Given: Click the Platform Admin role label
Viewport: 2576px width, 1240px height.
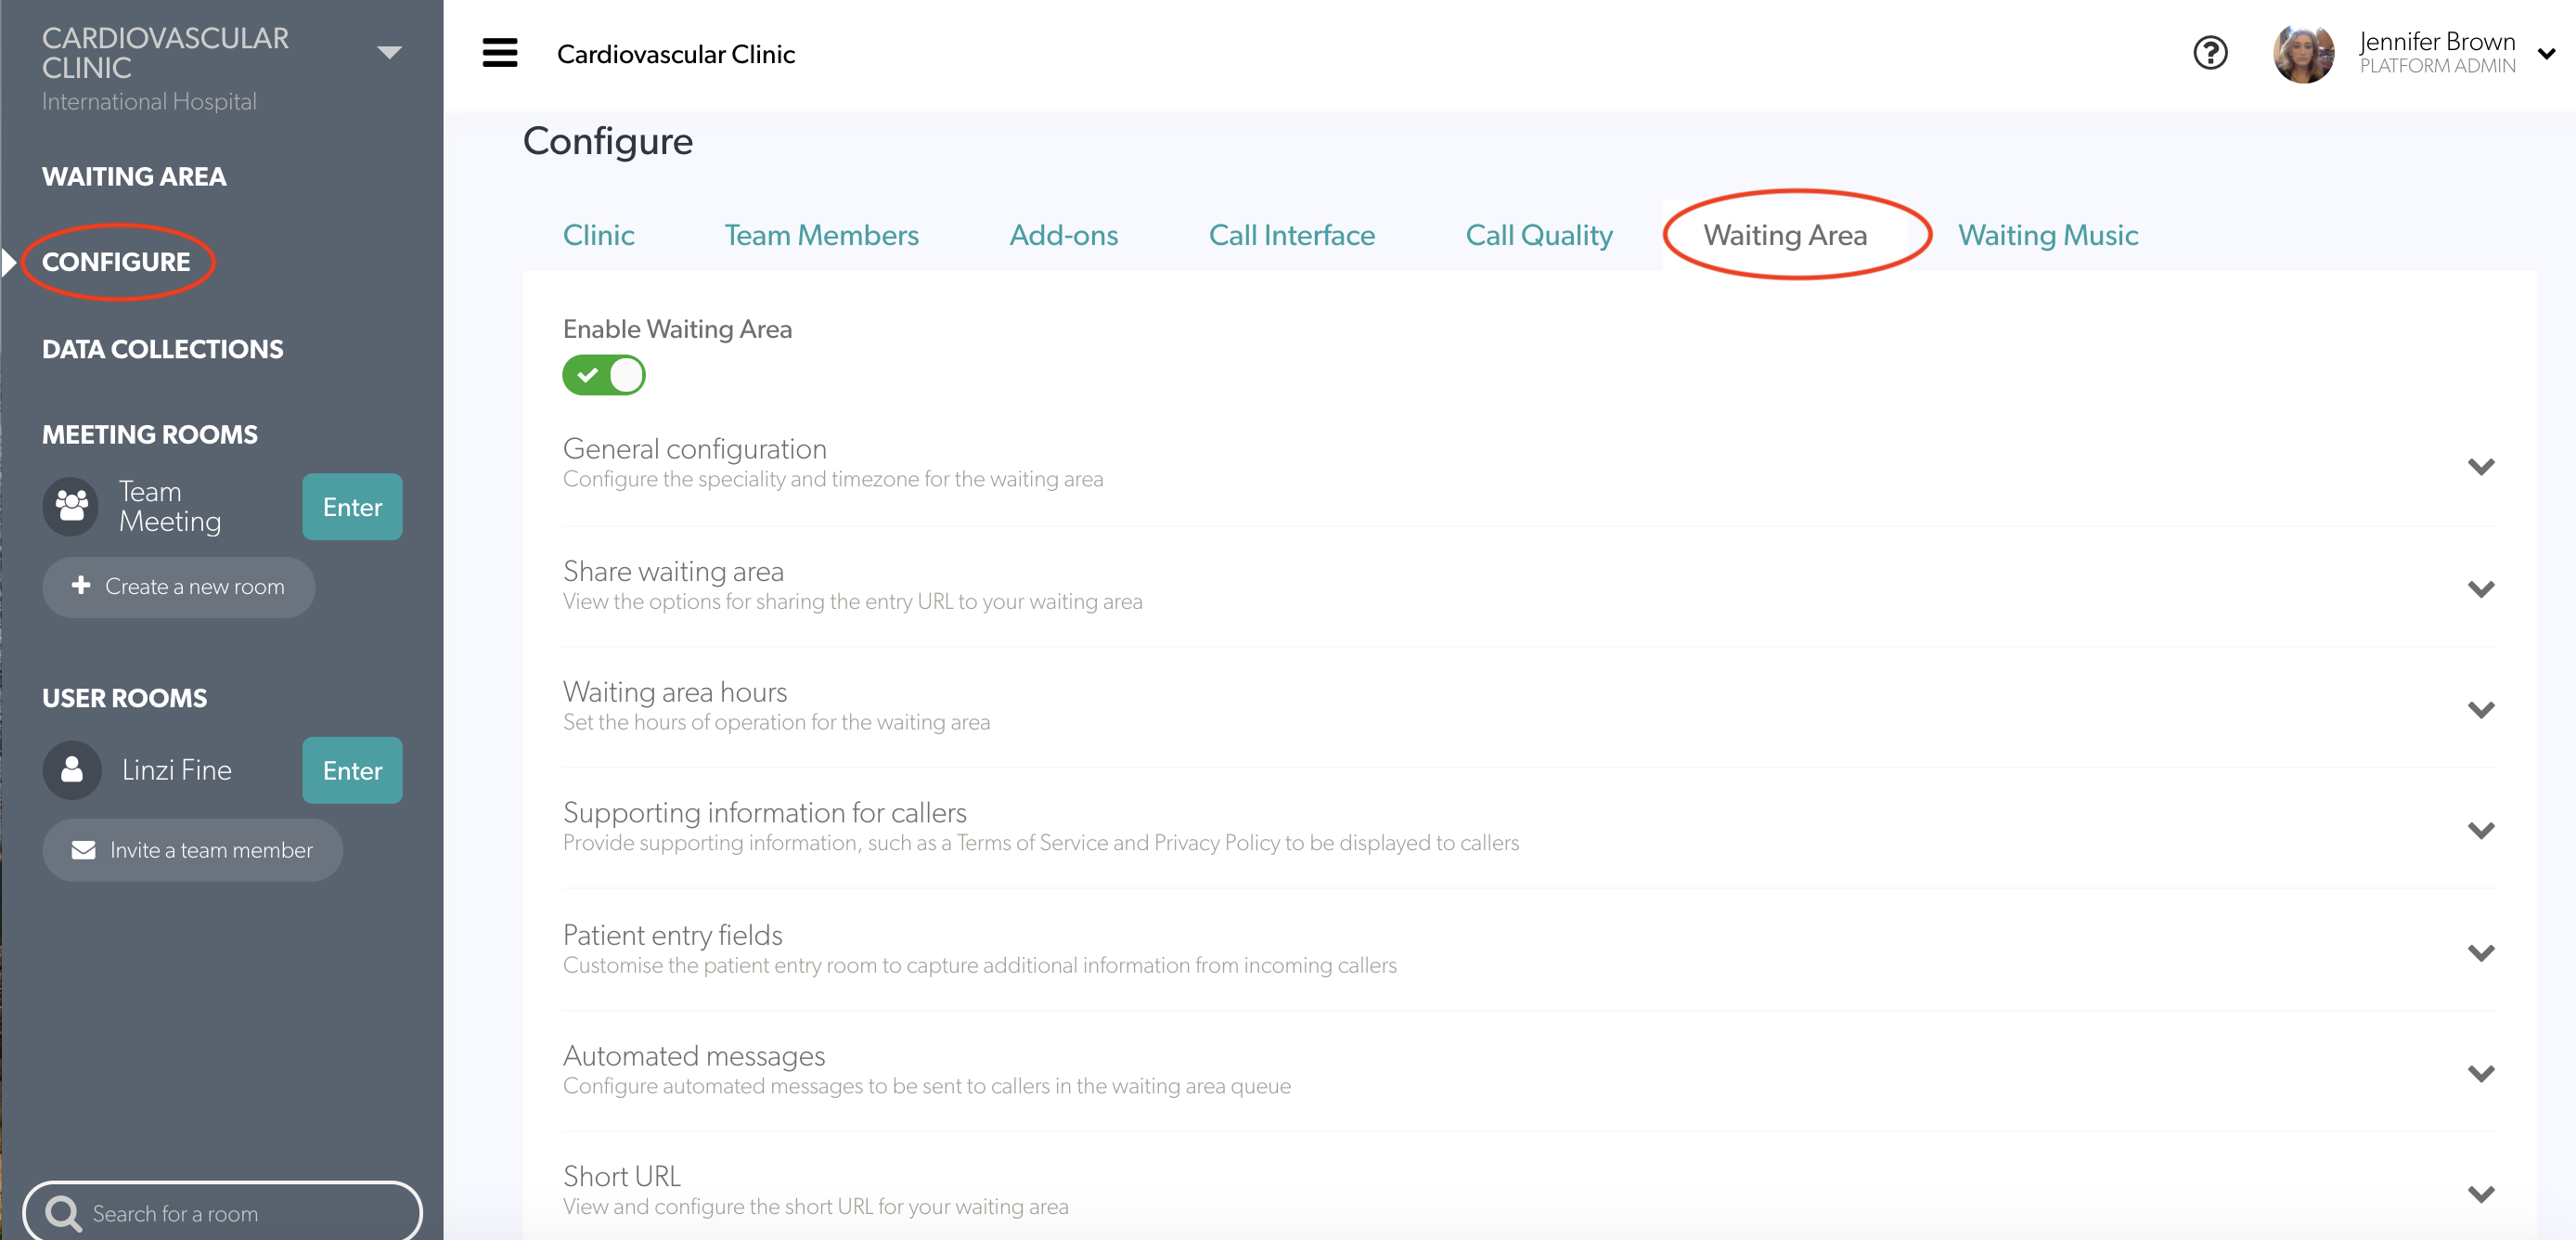Looking at the screenshot, I should tap(2437, 66).
